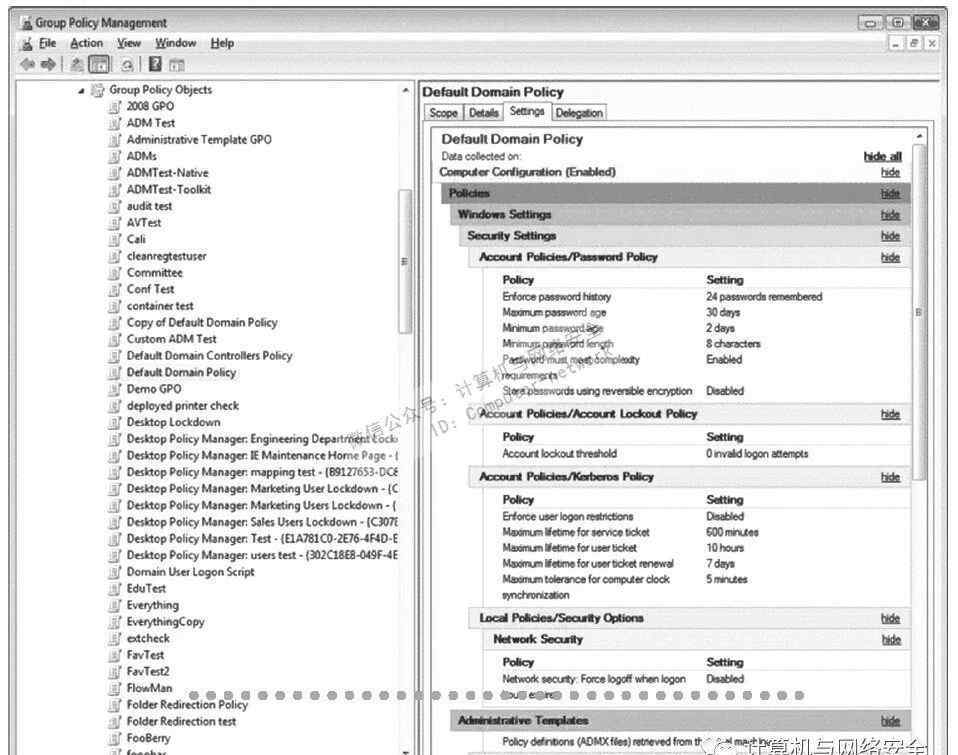Click the GPO icon beside Committee
Image resolution: width=958 pixels, height=755 pixels.
click(x=114, y=273)
